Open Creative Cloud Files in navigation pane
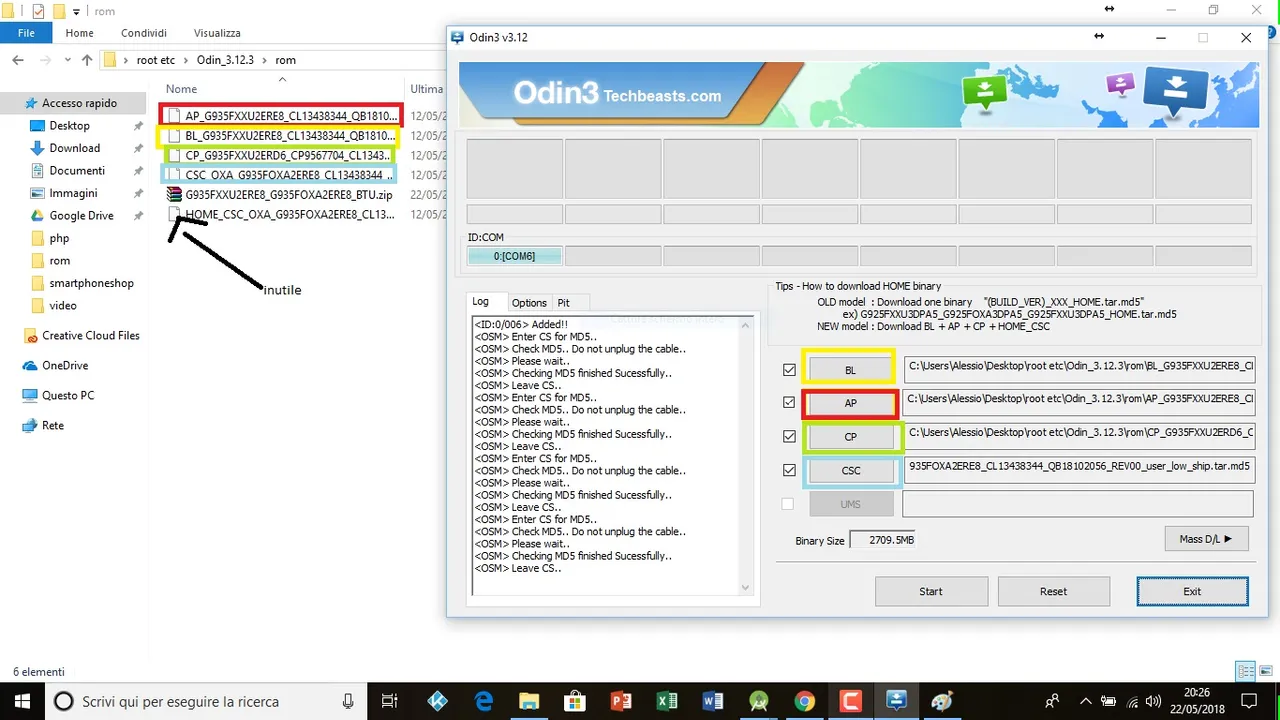The image size is (1280, 720). click(x=90, y=336)
